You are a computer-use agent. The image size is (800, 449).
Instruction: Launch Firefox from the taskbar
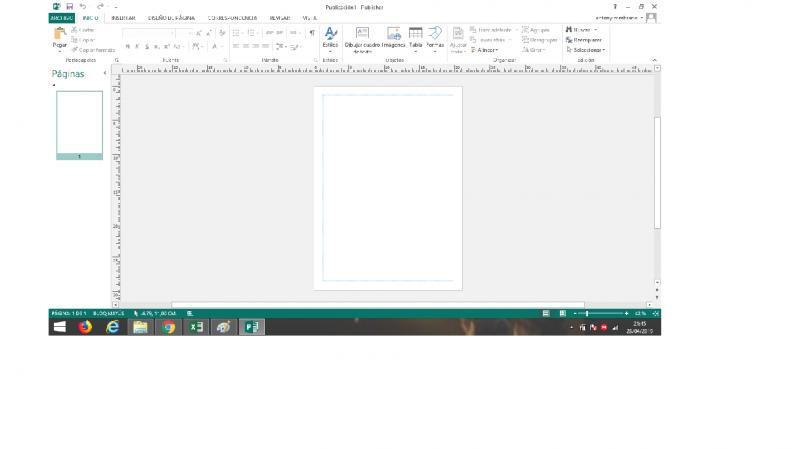pos(85,327)
